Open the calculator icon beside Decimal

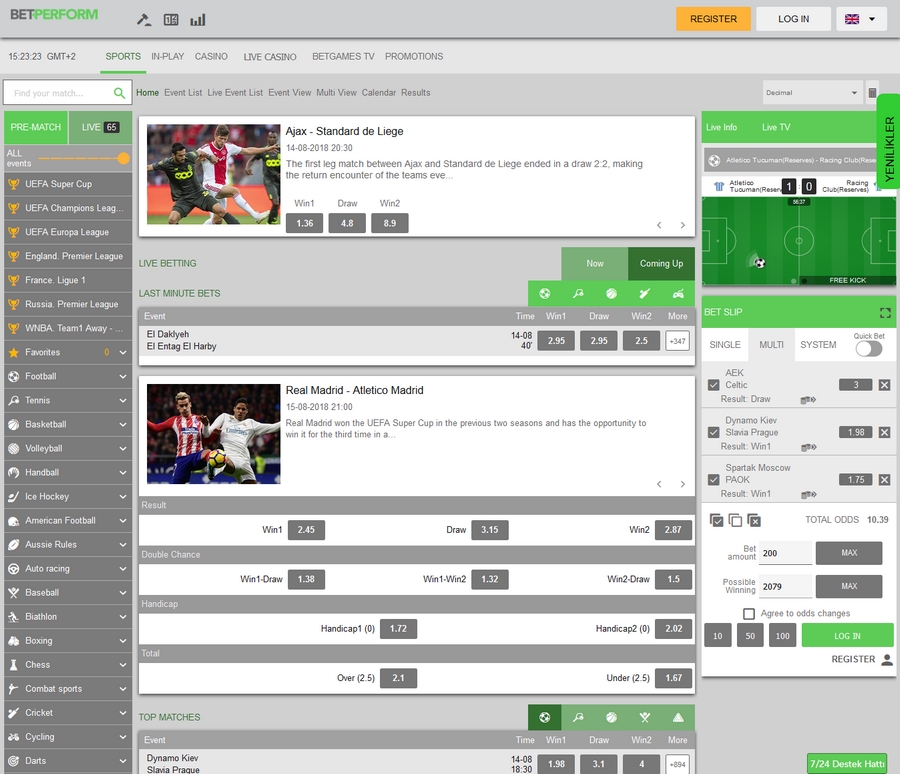pyautogui.click(x=872, y=92)
